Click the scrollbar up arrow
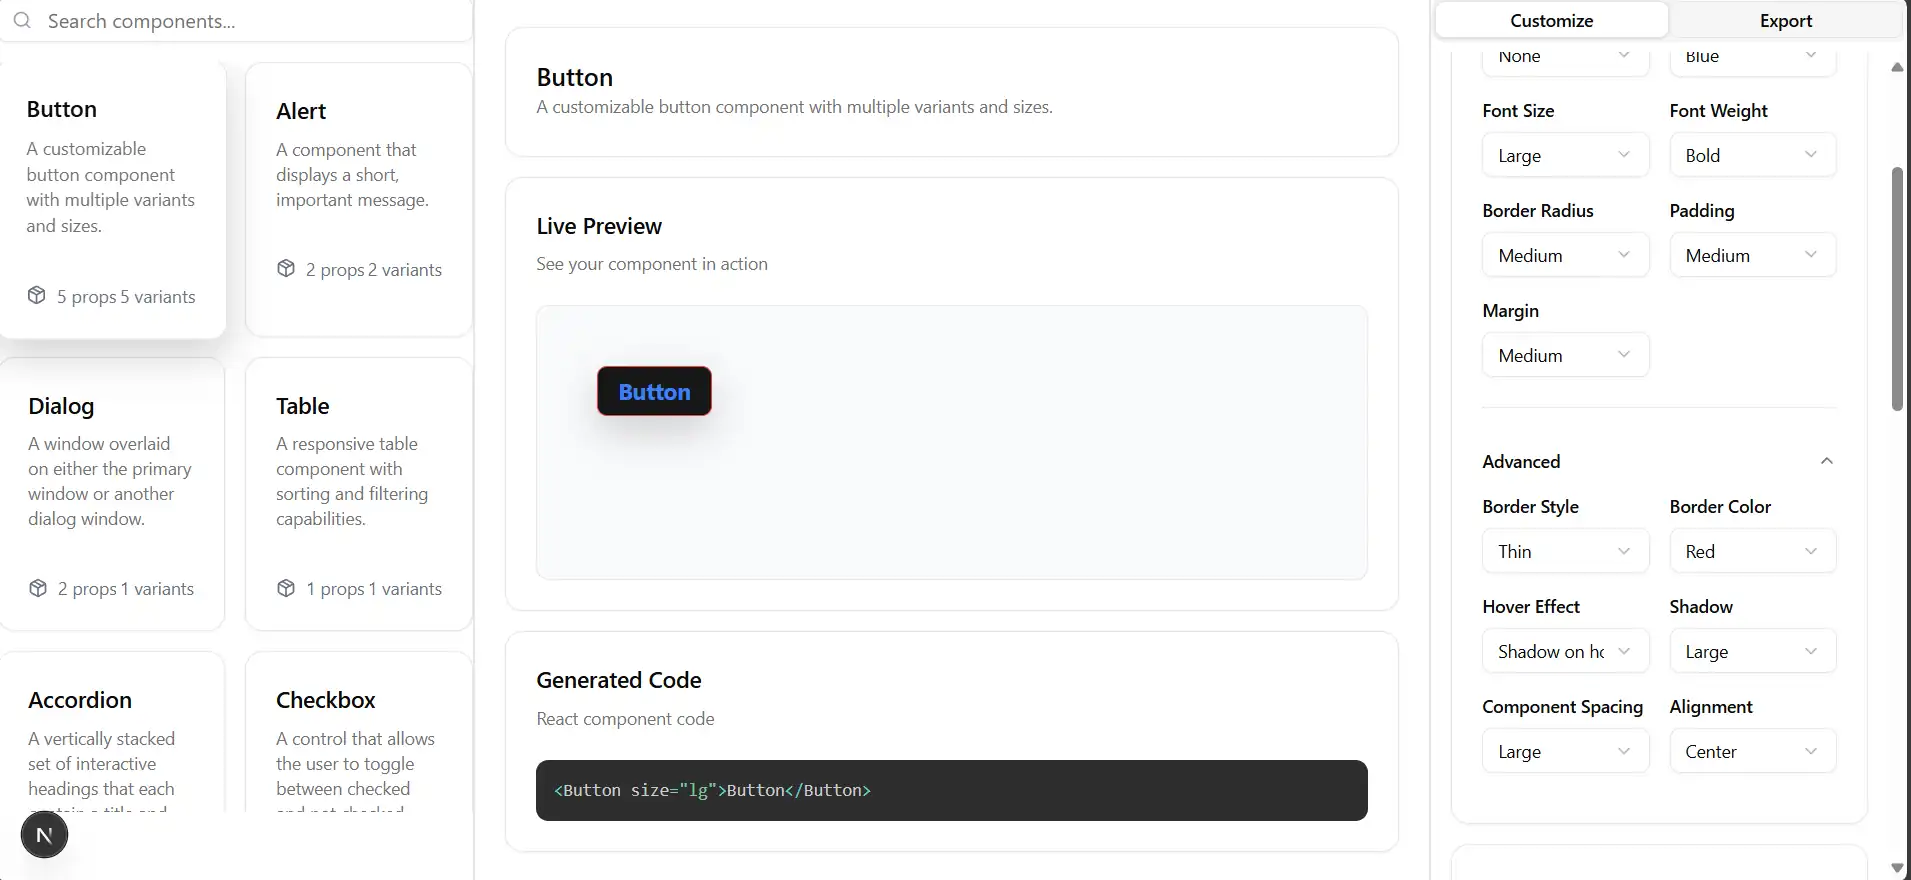Screen dimensions: 1911x880 1895,67
